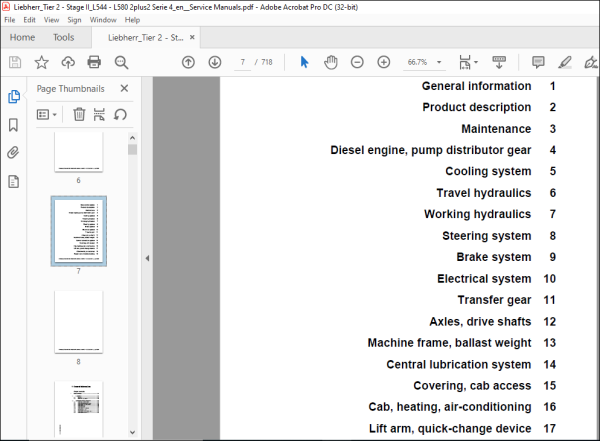Click 'Maintenance' contents entry
Viewport: 600px width, 441px height.
(496, 129)
